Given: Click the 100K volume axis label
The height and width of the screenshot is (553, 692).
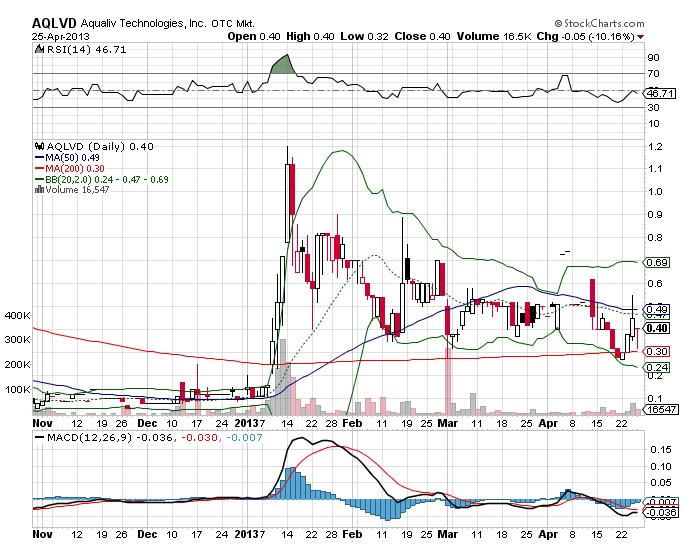Looking at the screenshot, I should [18, 390].
